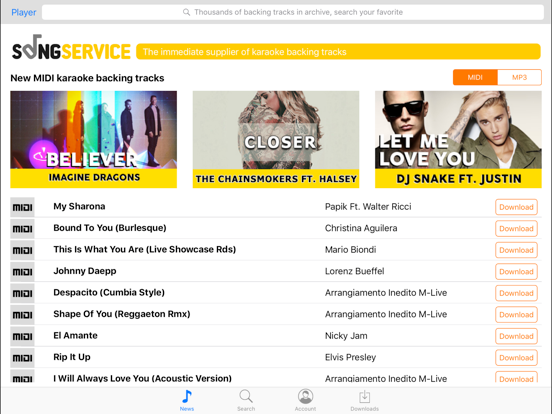The height and width of the screenshot is (414, 552).
Task: Switch to MP3 format
Action: pos(519,77)
